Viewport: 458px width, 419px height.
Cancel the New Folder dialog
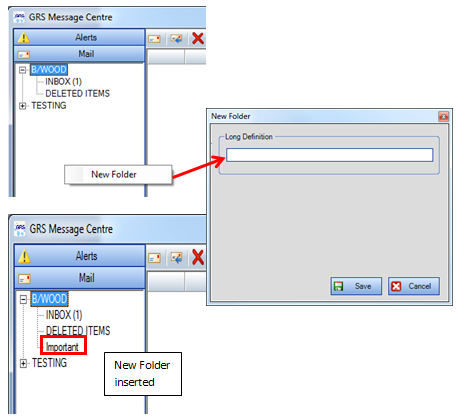(x=414, y=286)
